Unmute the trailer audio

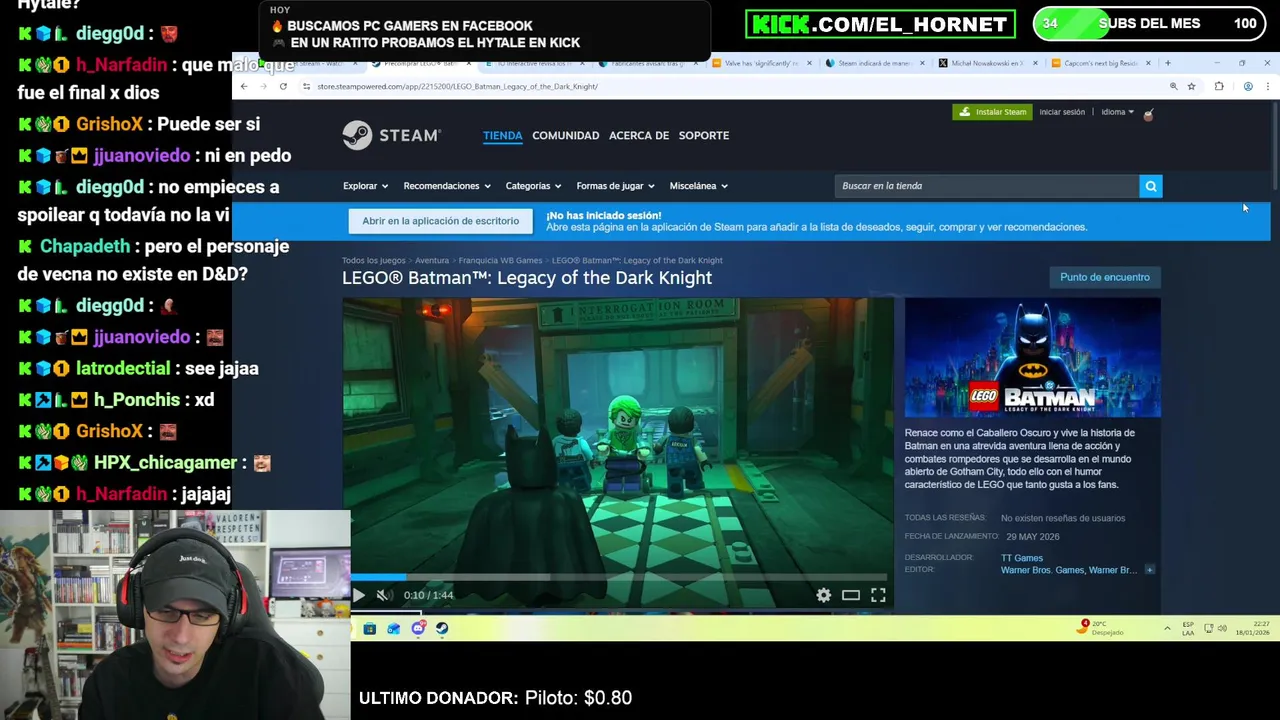383,595
